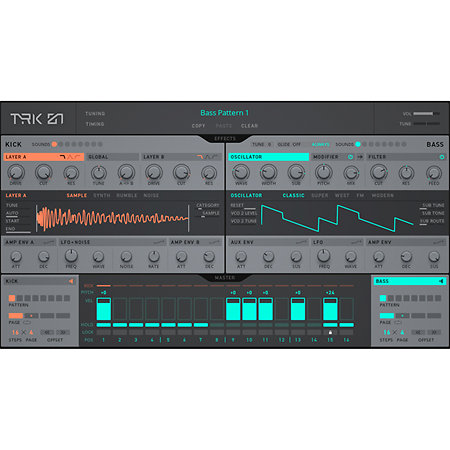Select the active cyan BASS sound slot

pos(358,144)
